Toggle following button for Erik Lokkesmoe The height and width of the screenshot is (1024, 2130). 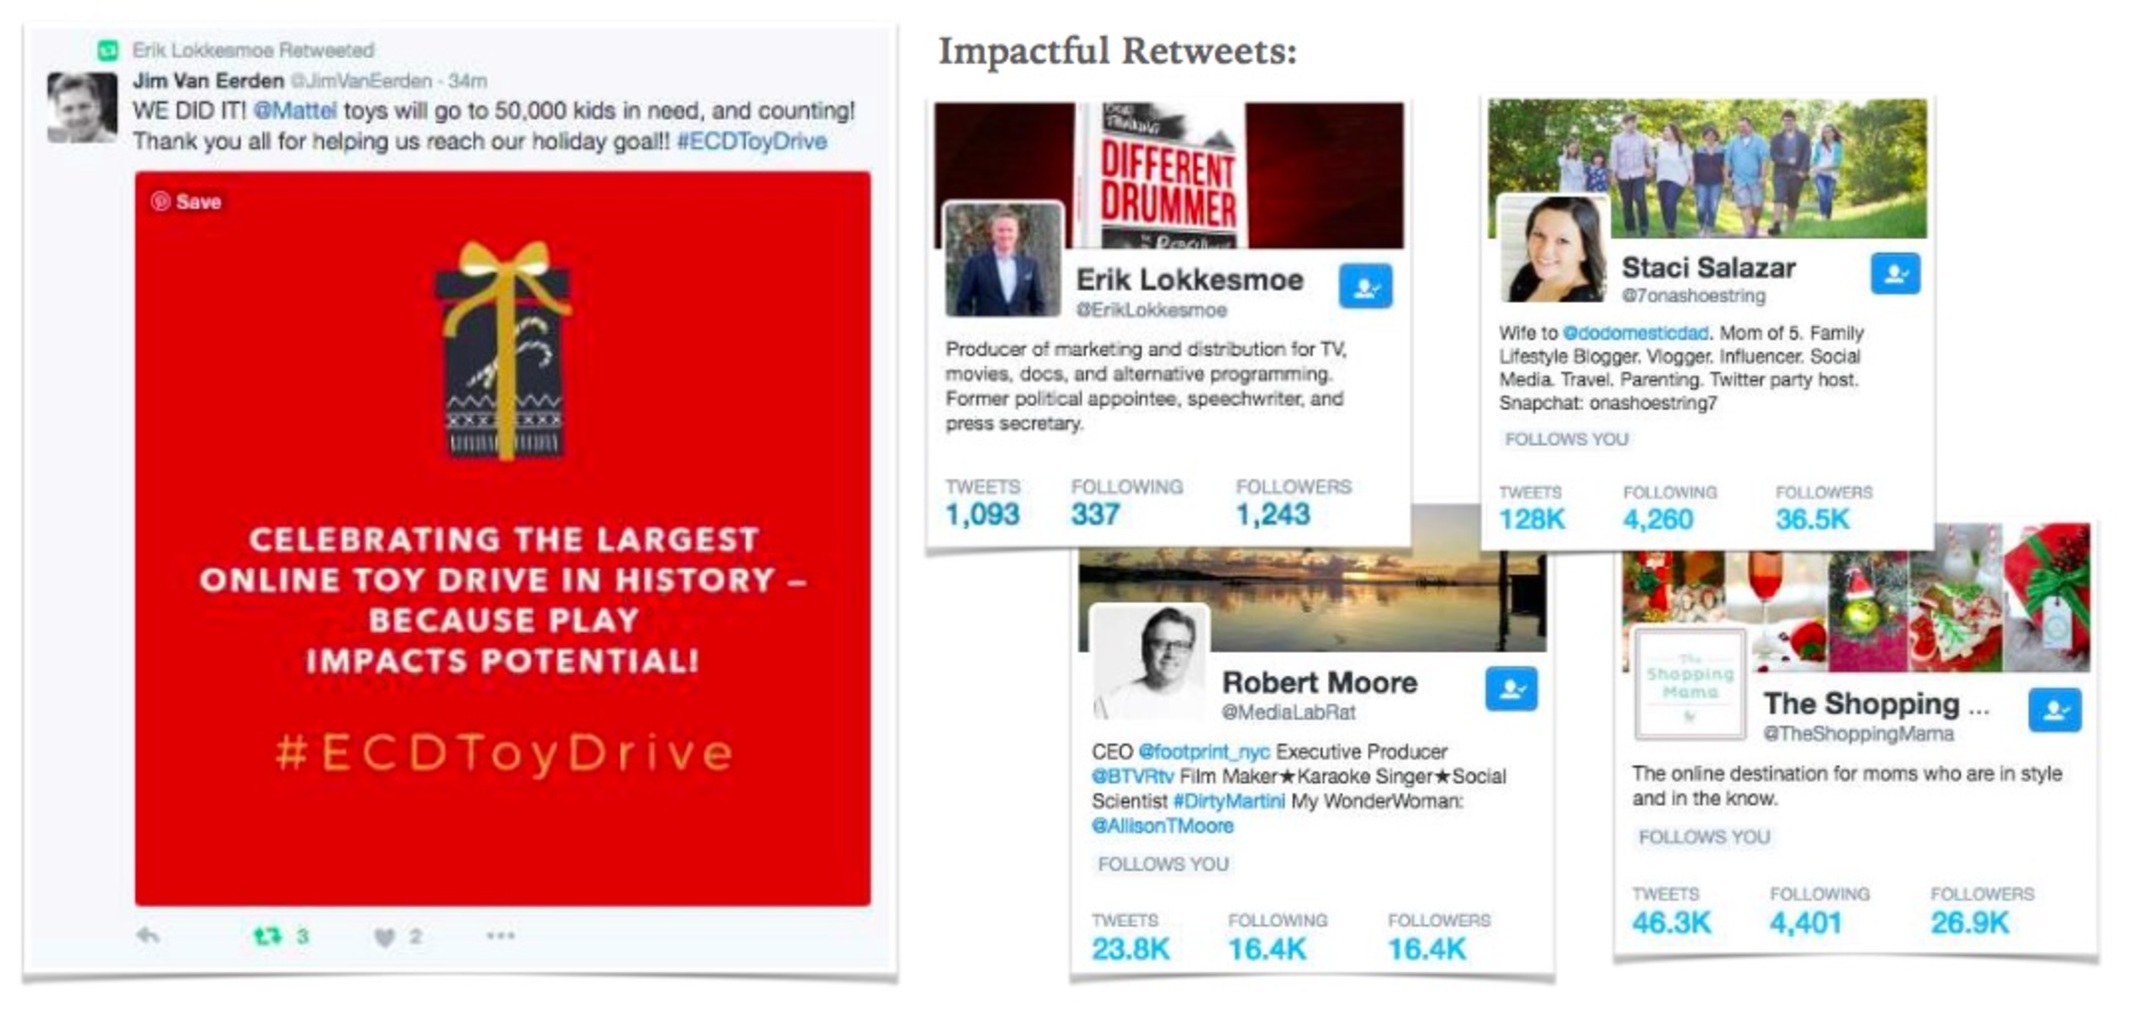[x=1365, y=287]
